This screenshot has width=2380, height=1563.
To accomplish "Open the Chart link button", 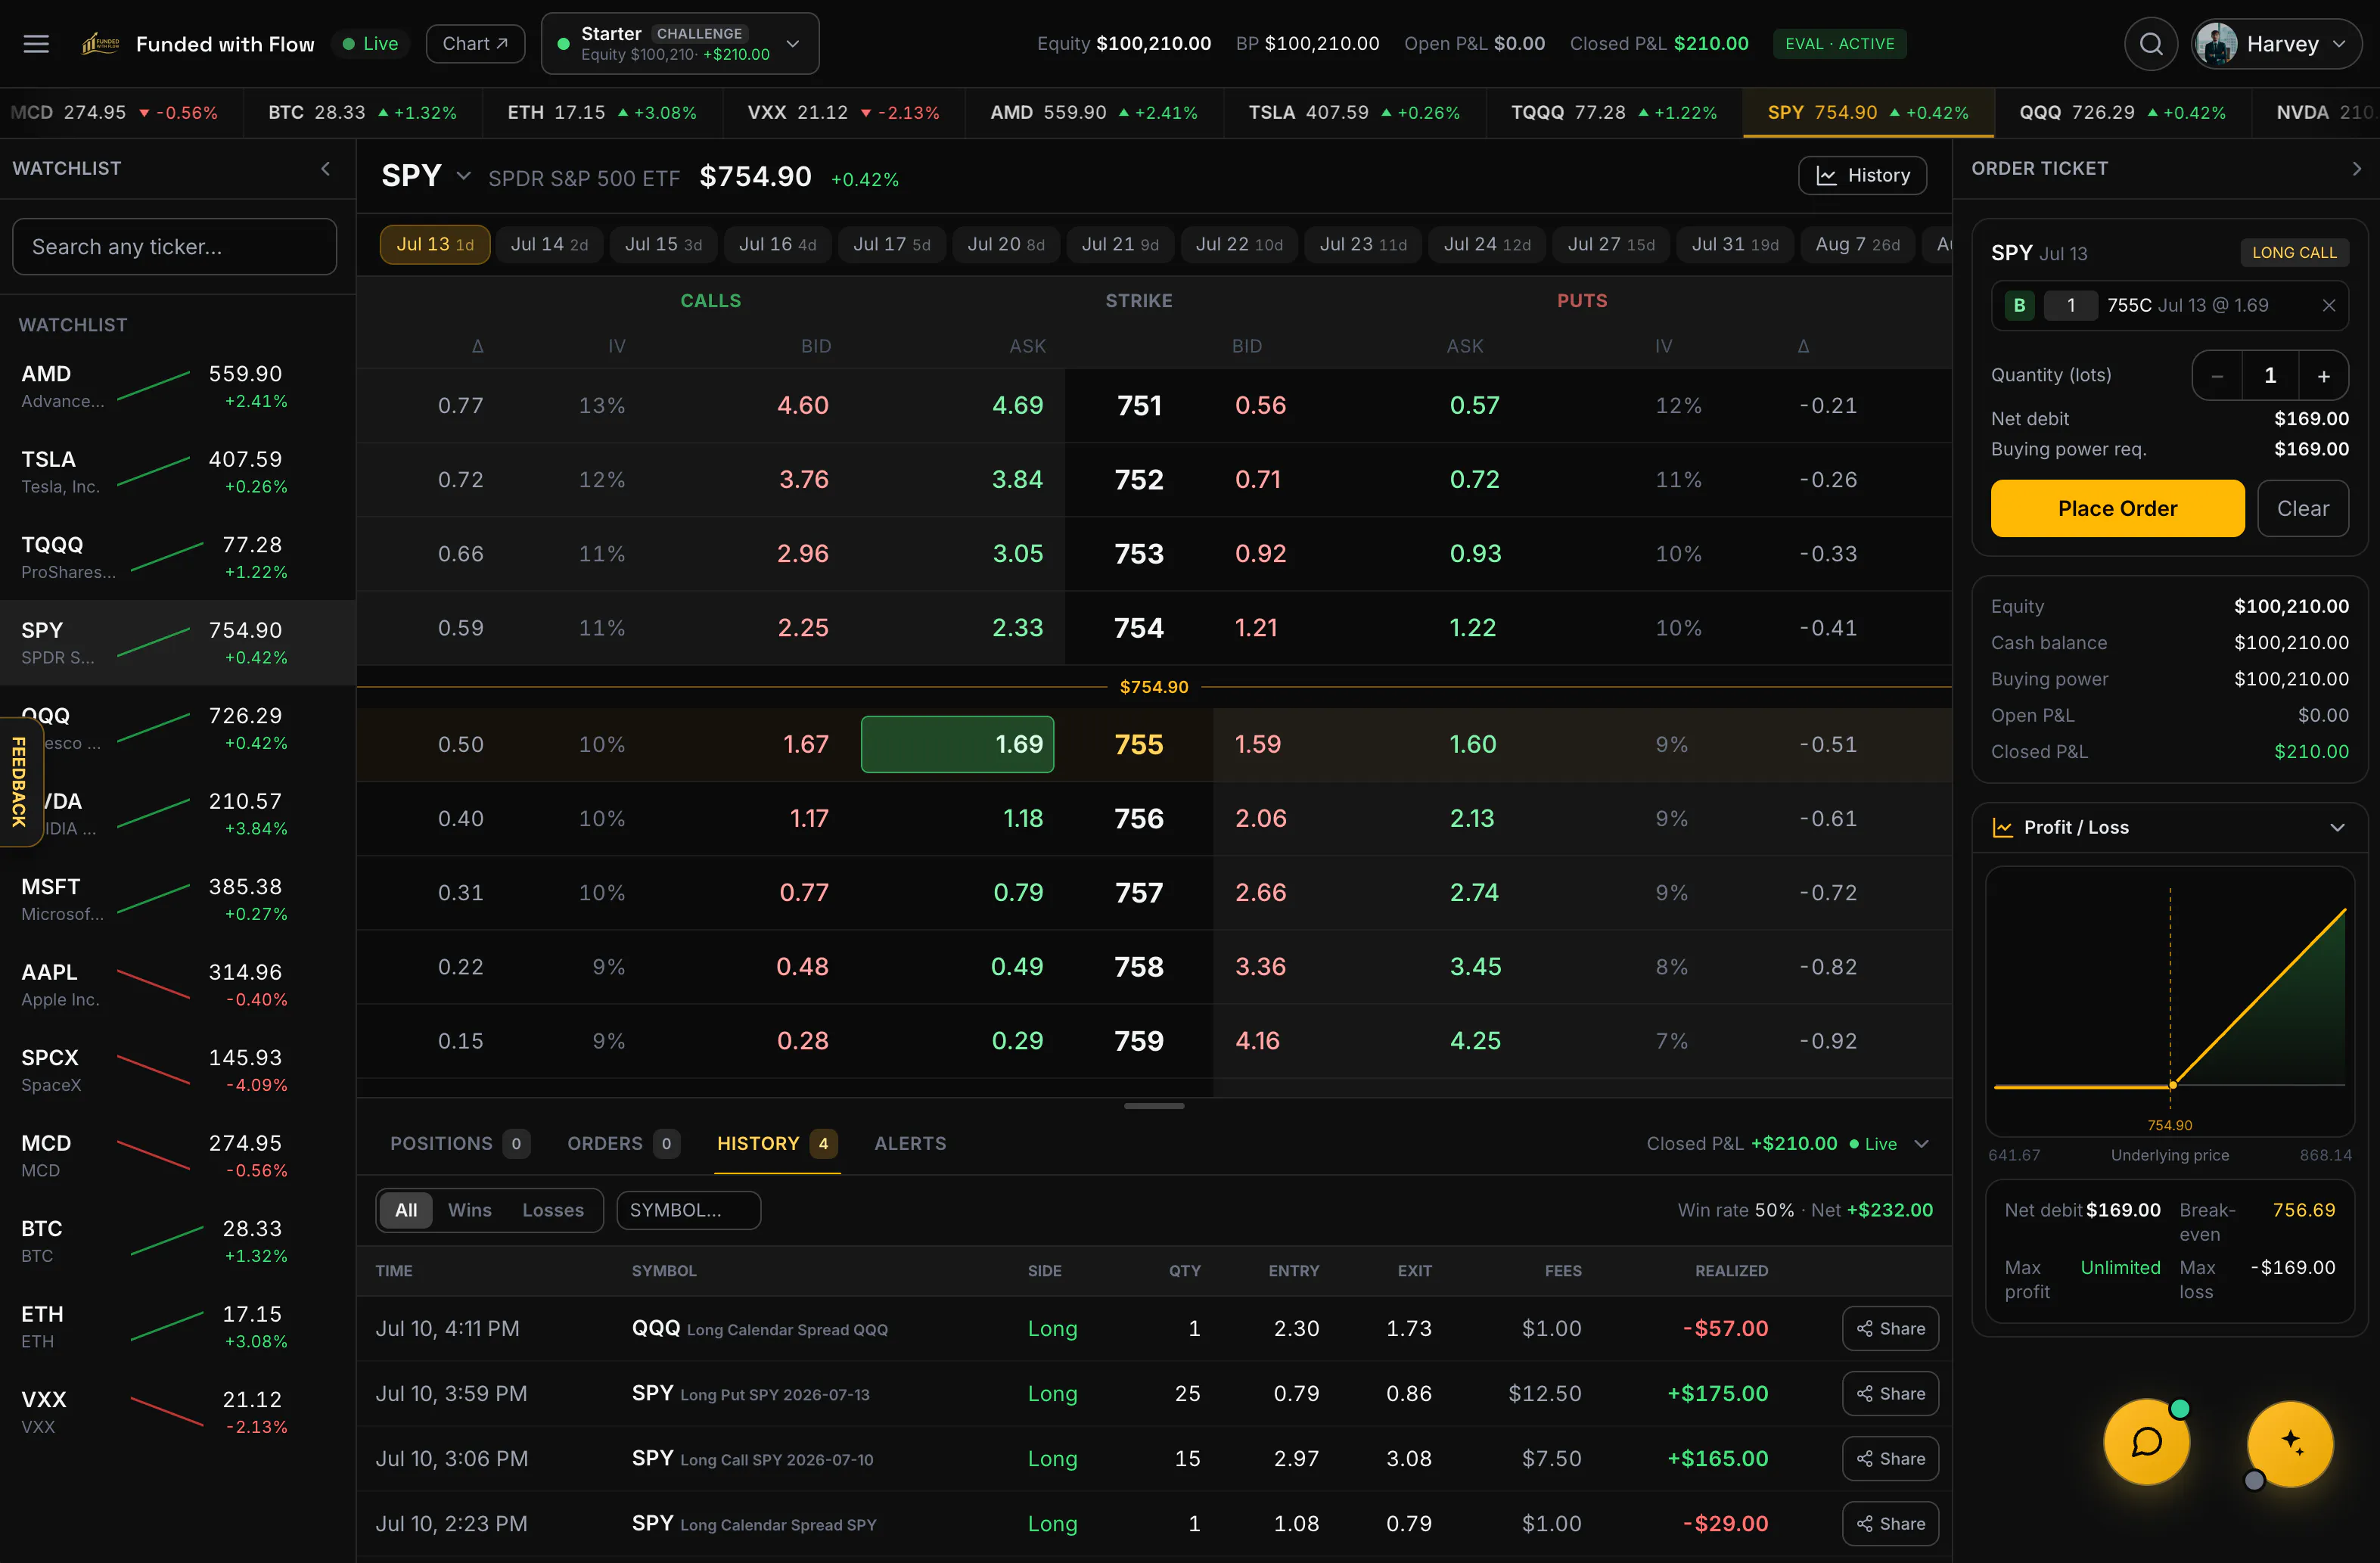I will point(475,44).
